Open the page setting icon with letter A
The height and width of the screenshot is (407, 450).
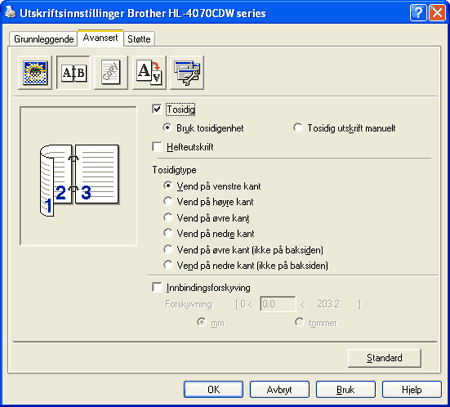(x=149, y=72)
